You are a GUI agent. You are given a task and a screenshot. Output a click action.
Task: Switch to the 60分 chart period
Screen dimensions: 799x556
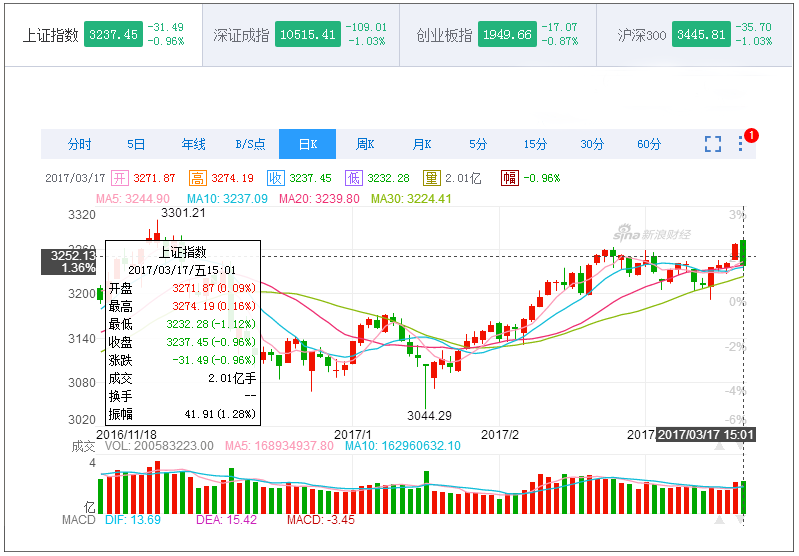(x=649, y=144)
